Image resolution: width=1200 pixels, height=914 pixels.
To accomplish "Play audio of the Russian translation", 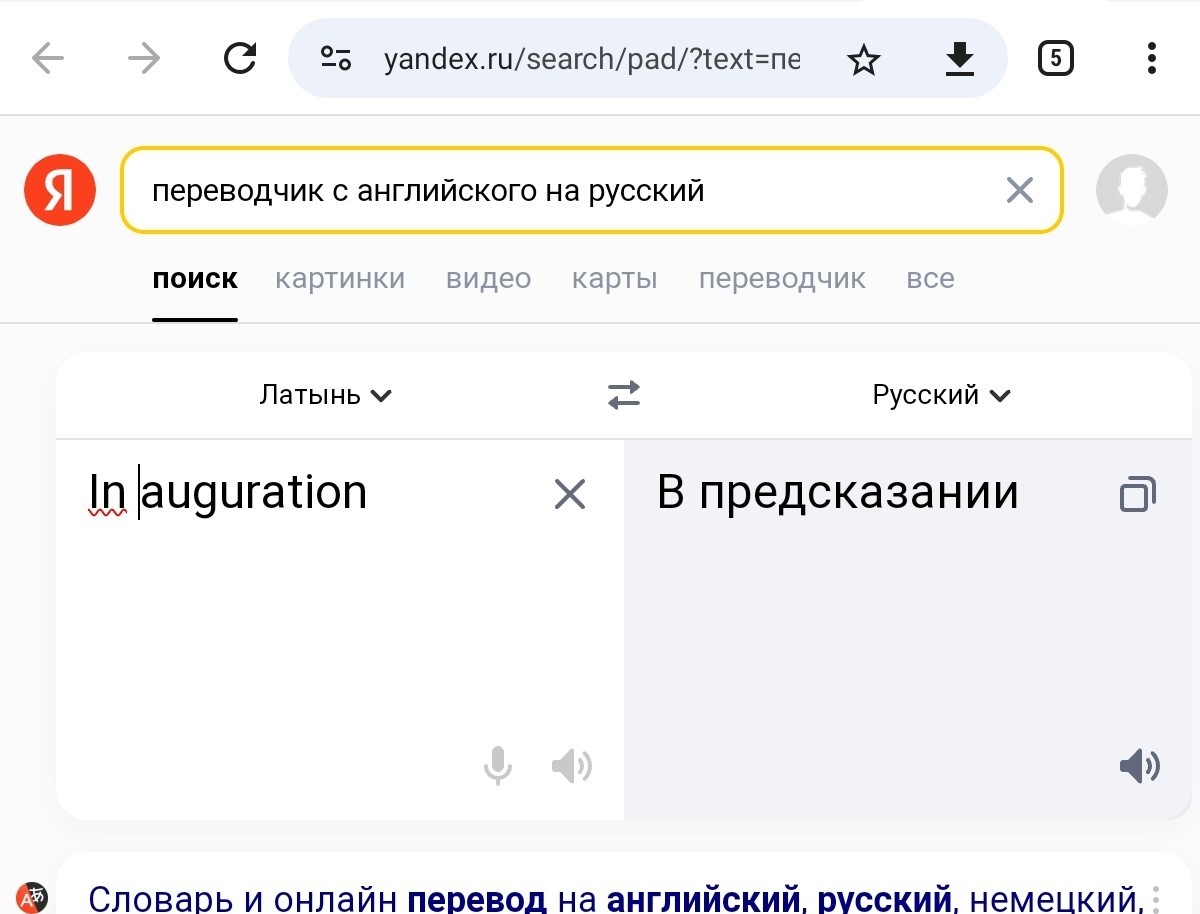I will tap(1139, 767).
